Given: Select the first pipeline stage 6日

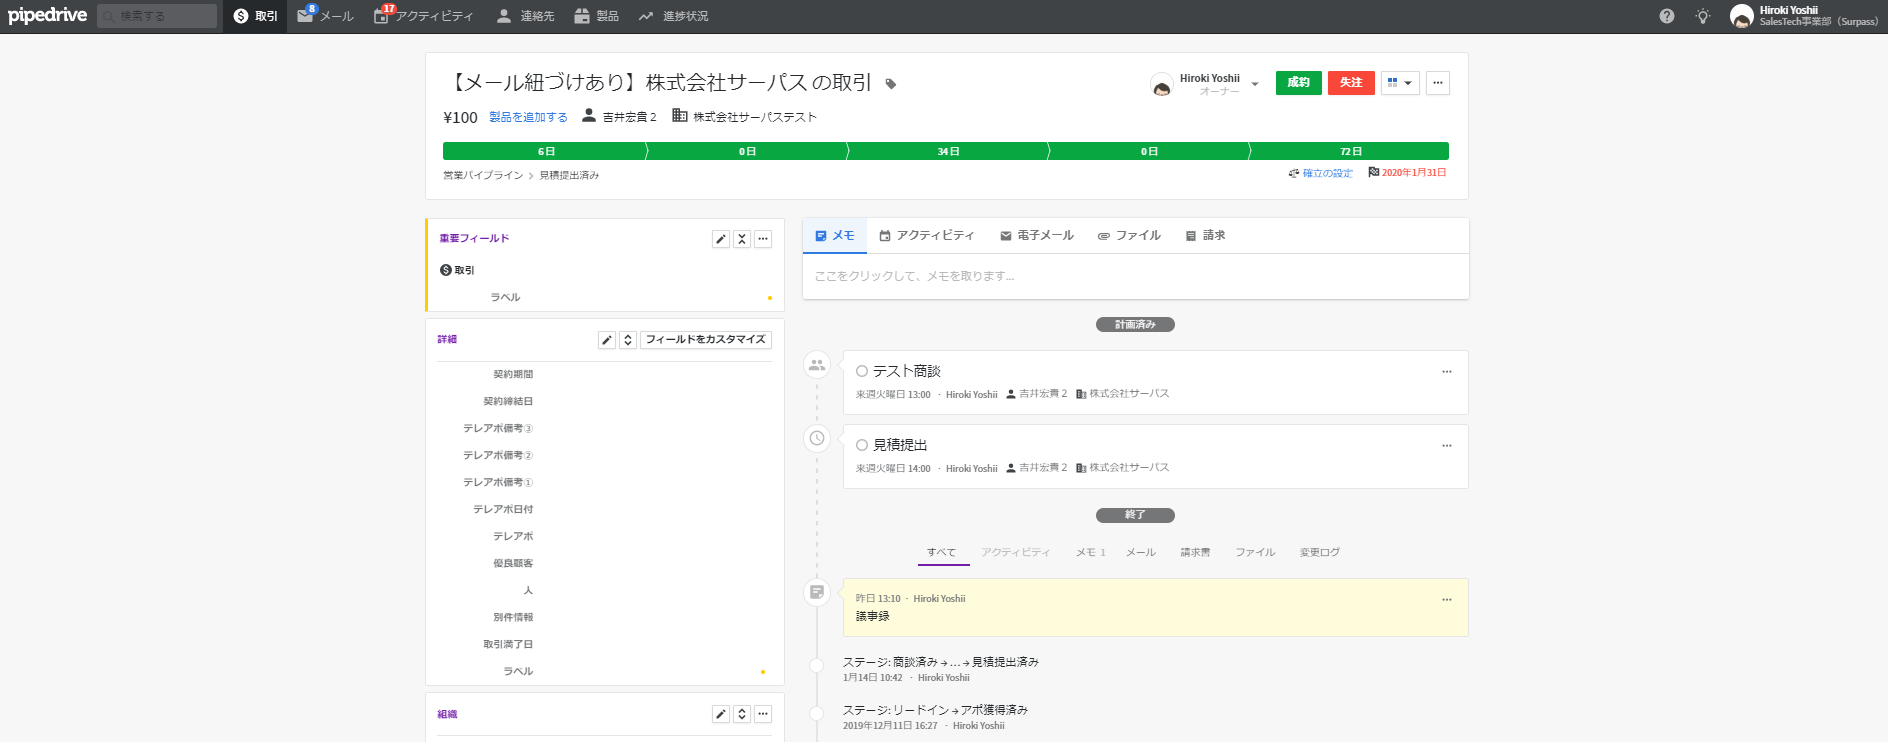Looking at the screenshot, I should point(545,151).
